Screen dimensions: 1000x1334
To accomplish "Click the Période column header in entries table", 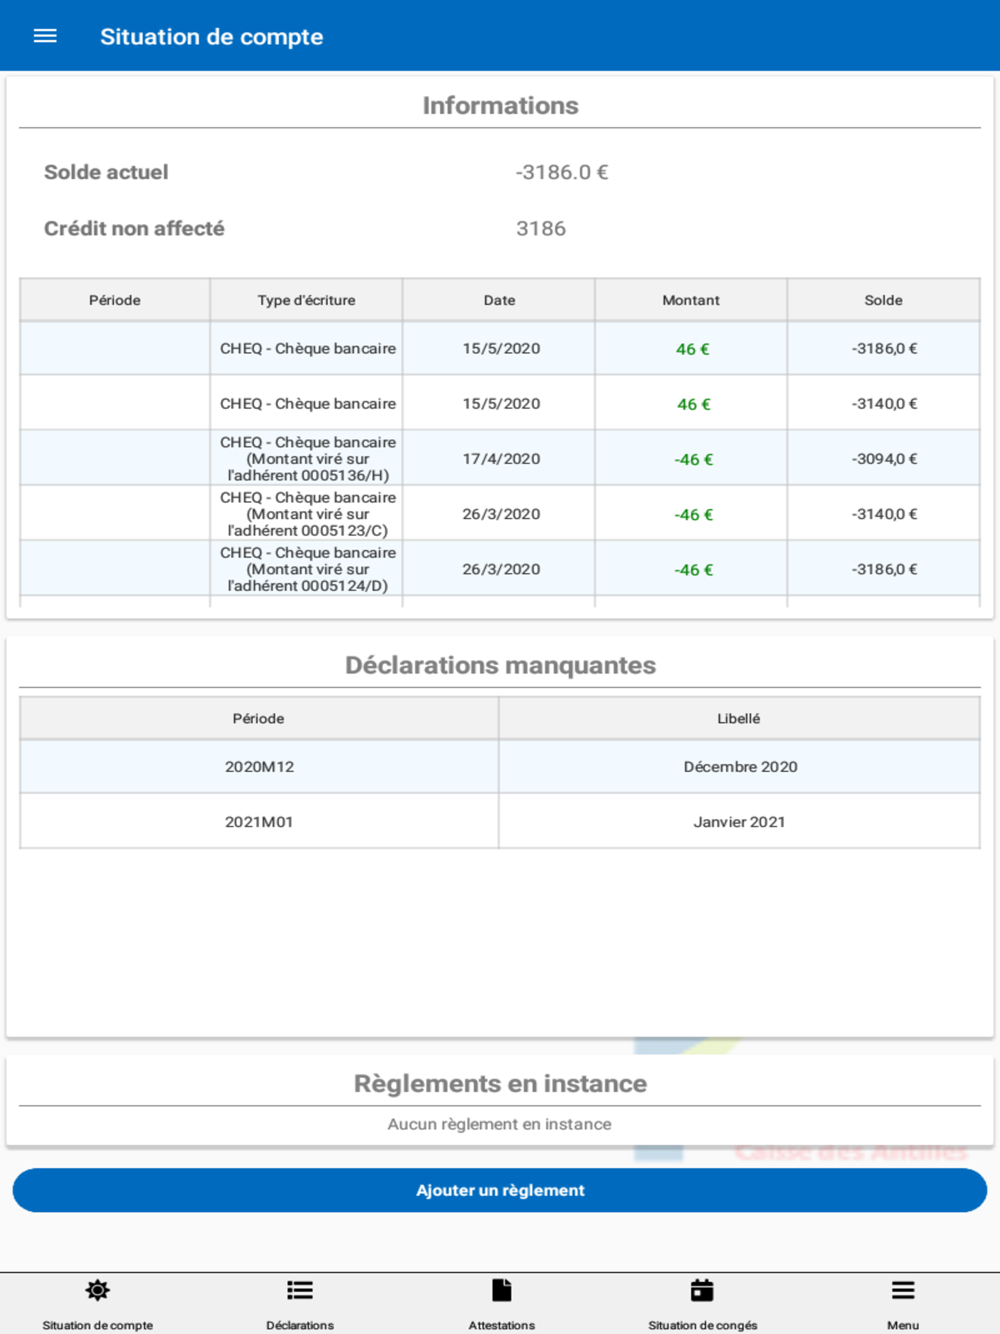I will (115, 300).
